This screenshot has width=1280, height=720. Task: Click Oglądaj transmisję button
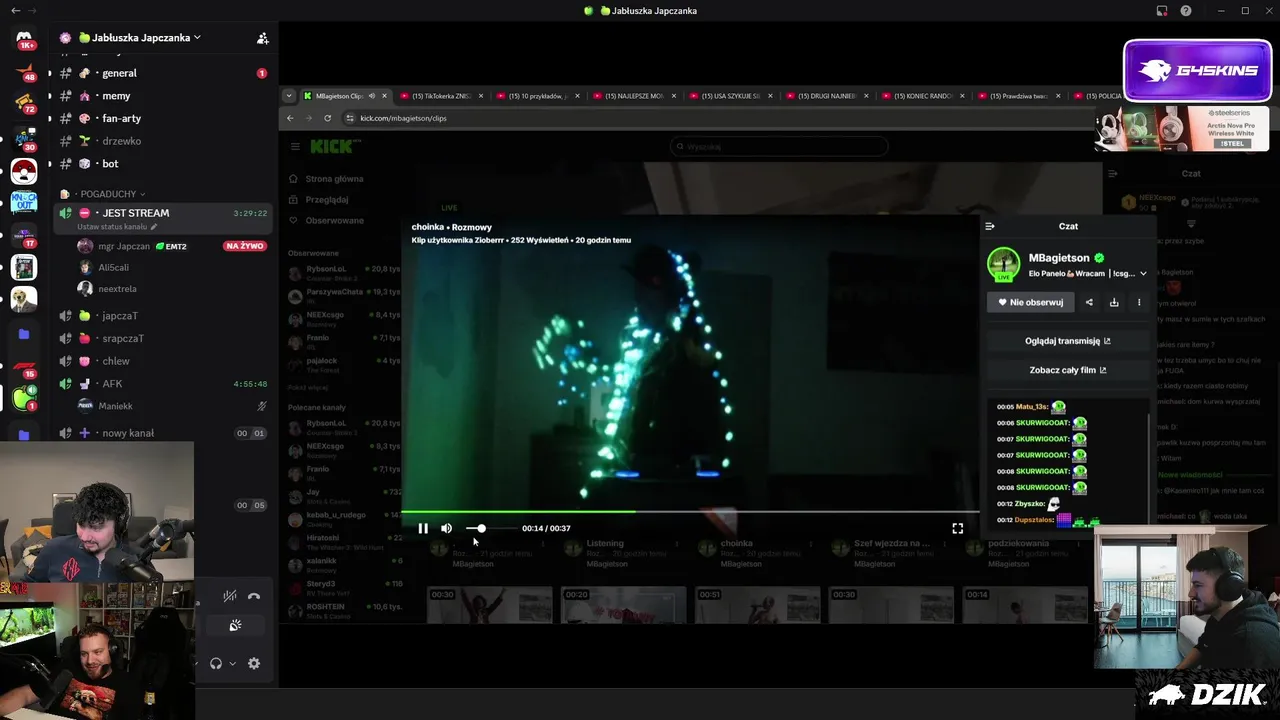click(1068, 341)
